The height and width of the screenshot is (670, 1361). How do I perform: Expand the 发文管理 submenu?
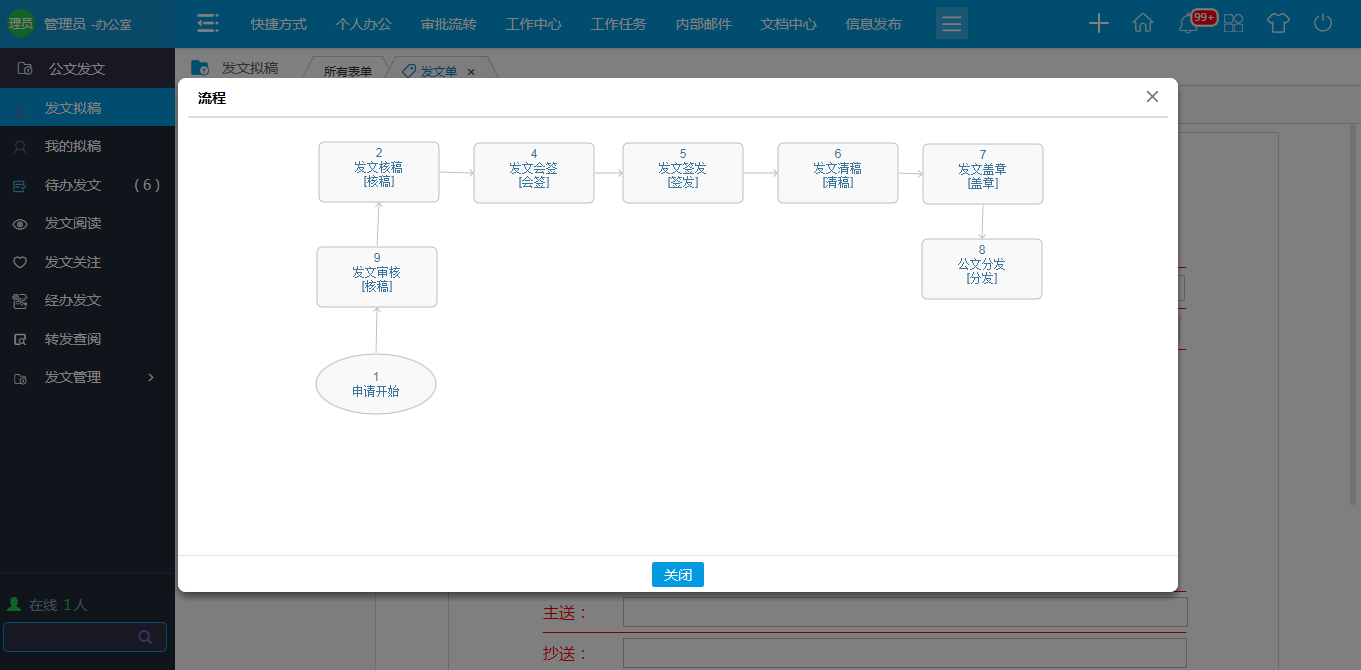[x=151, y=377]
